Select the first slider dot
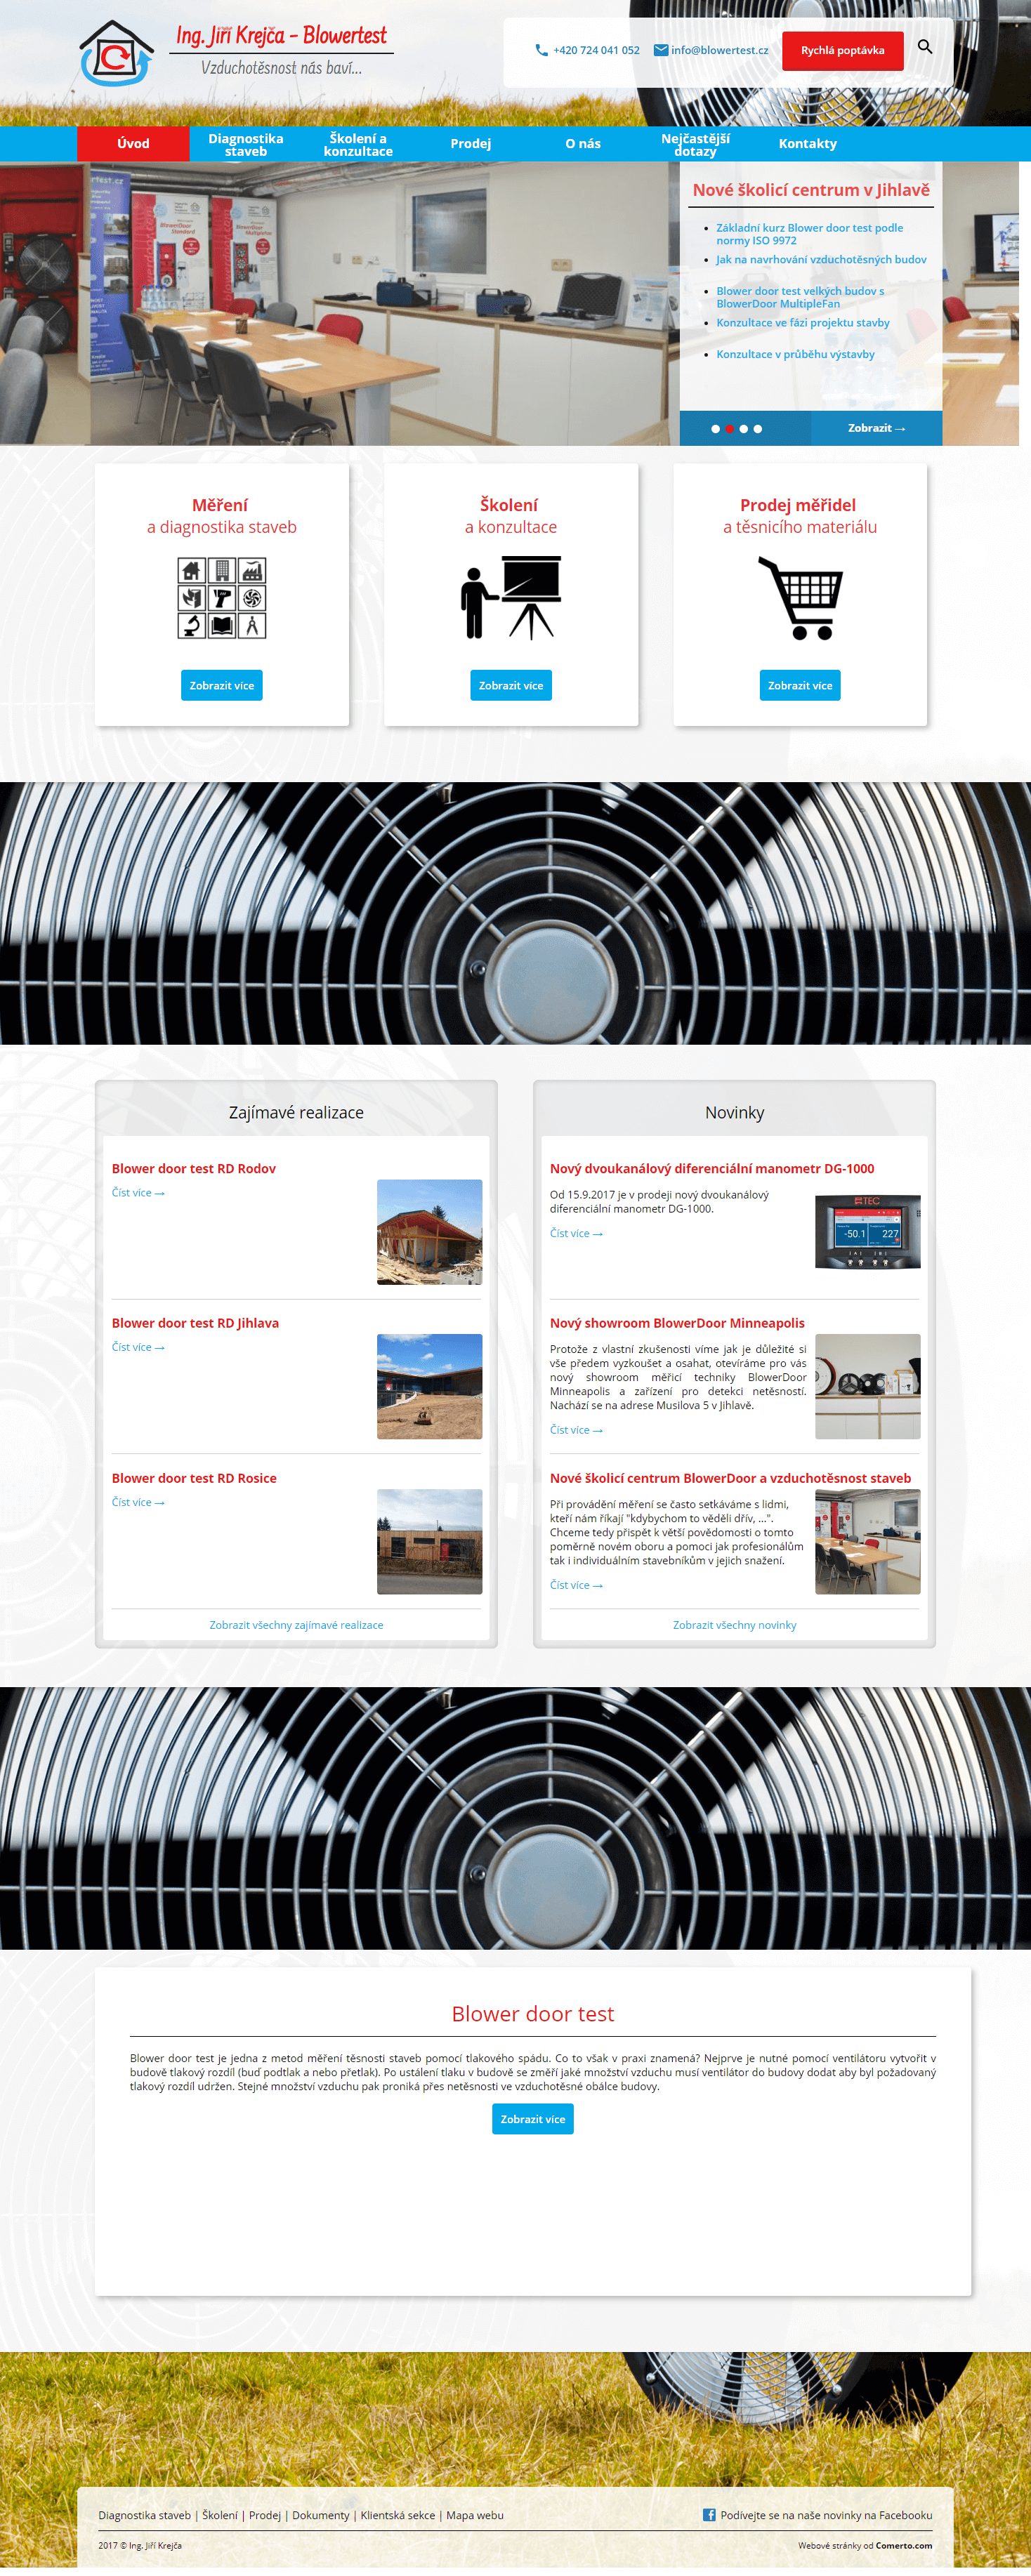Image resolution: width=1031 pixels, height=2576 pixels. click(715, 429)
